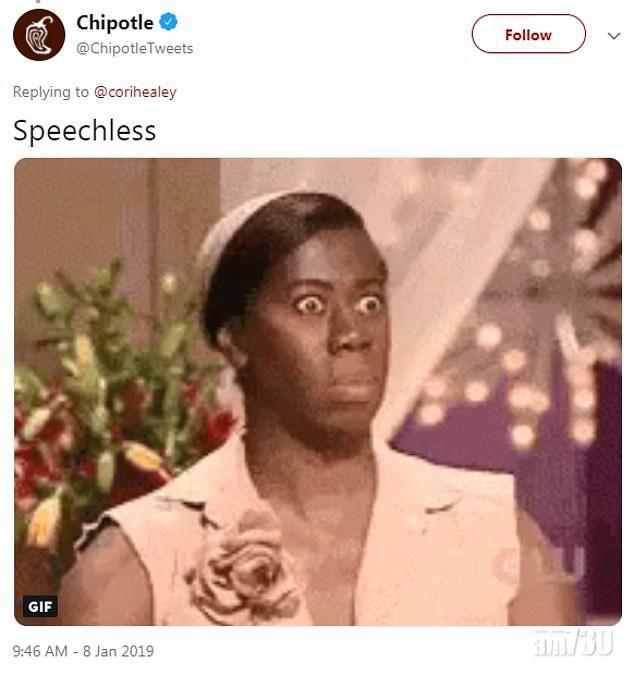Click the Chipotle pepper logo avatar
Screen dimensions: 634x675
[39, 35]
